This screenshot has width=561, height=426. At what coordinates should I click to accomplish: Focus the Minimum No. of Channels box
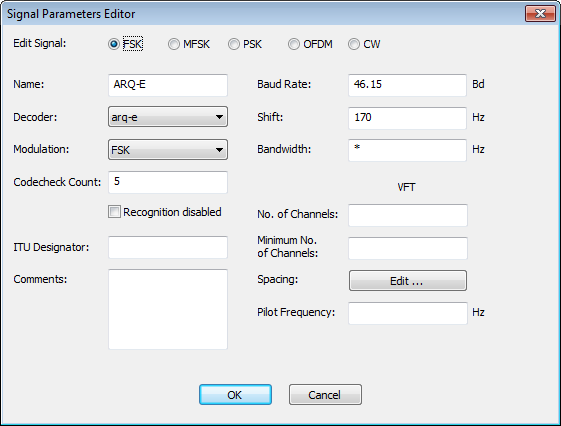click(408, 248)
